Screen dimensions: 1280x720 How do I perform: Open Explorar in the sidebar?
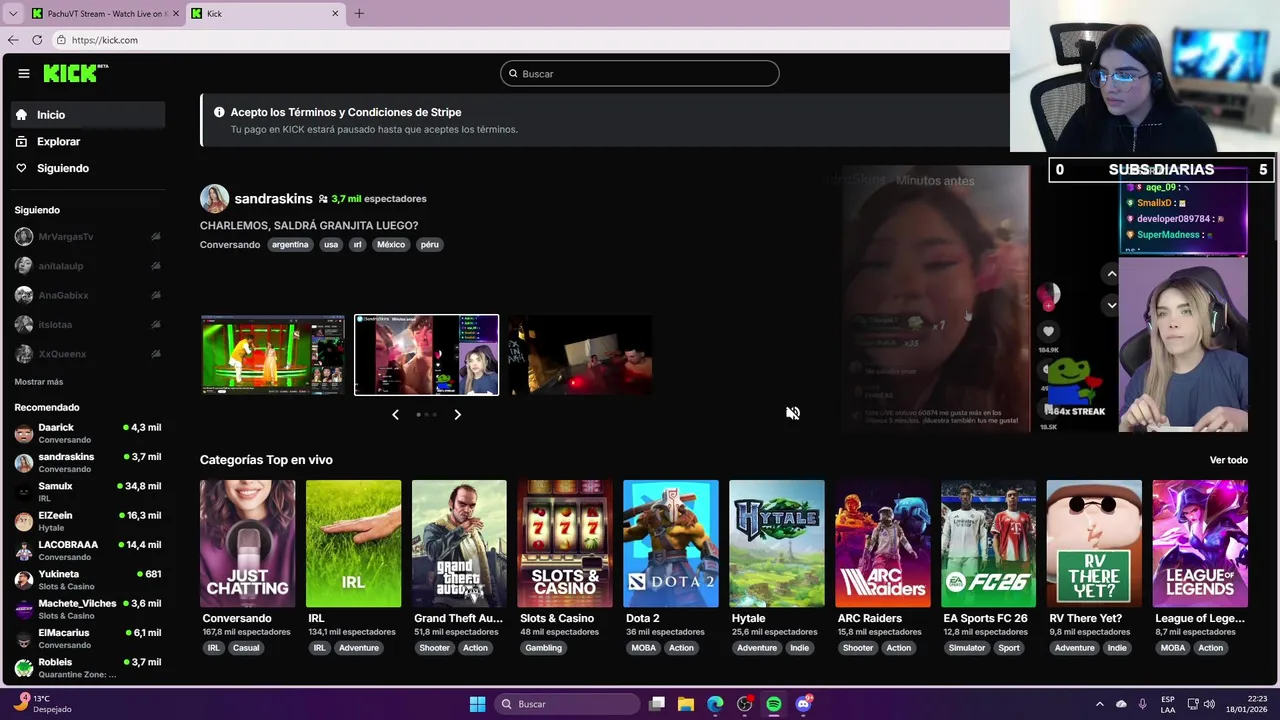tap(88, 142)
